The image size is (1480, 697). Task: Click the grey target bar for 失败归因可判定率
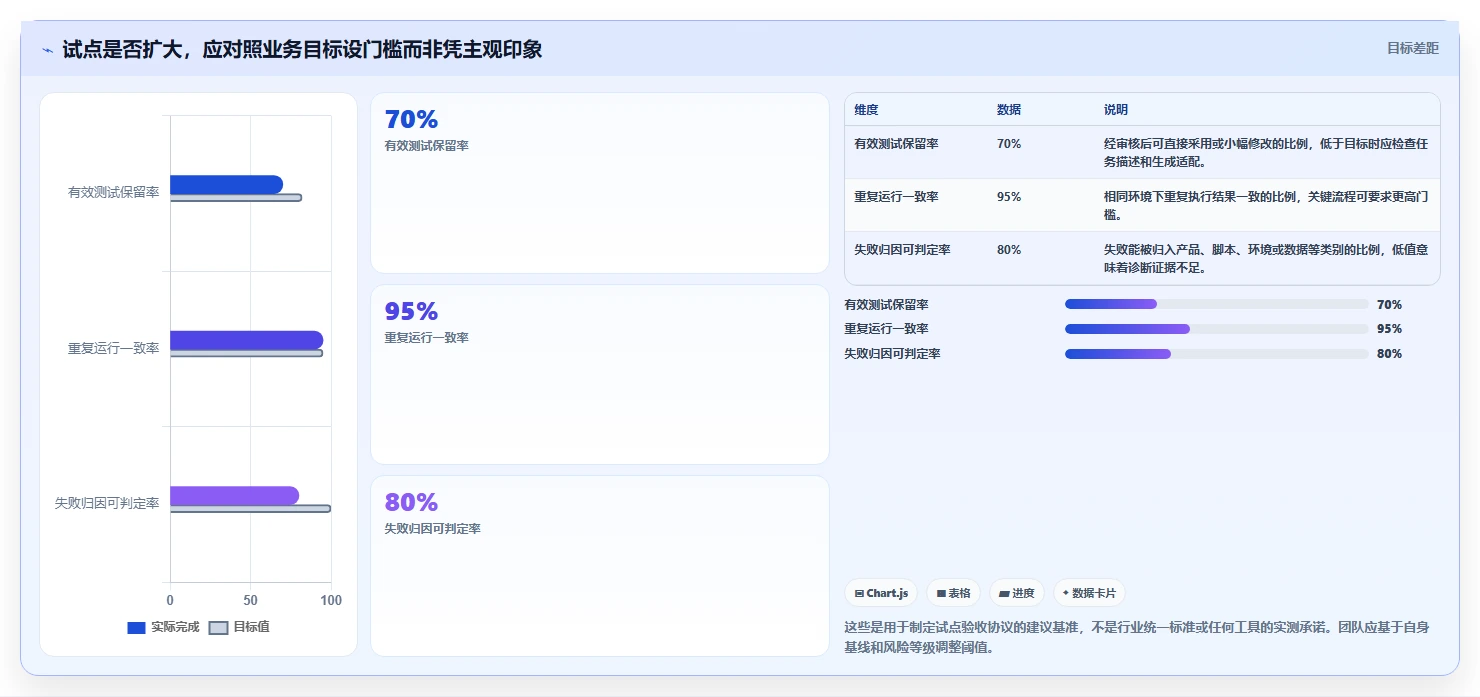pyautogui.click(x=250, y=509)
